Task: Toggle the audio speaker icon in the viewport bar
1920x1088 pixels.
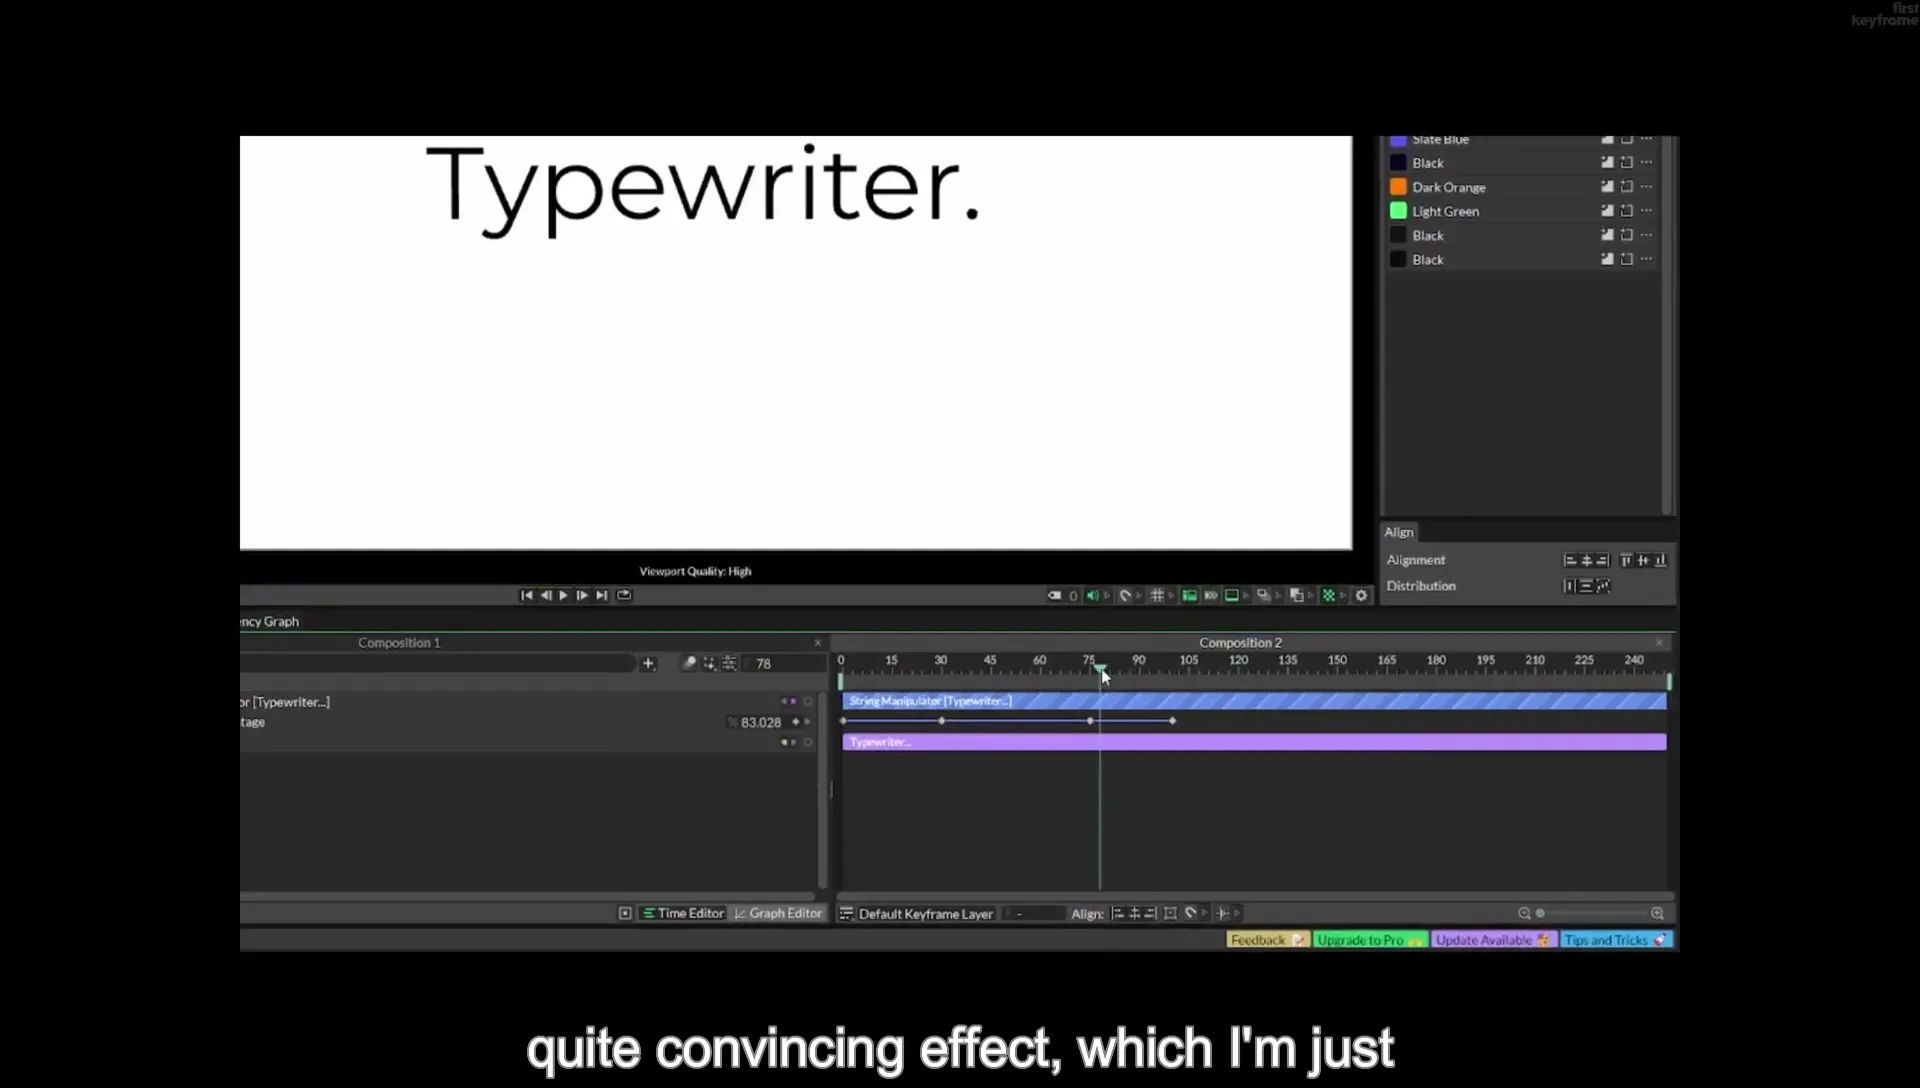Action: (1092, 595)
